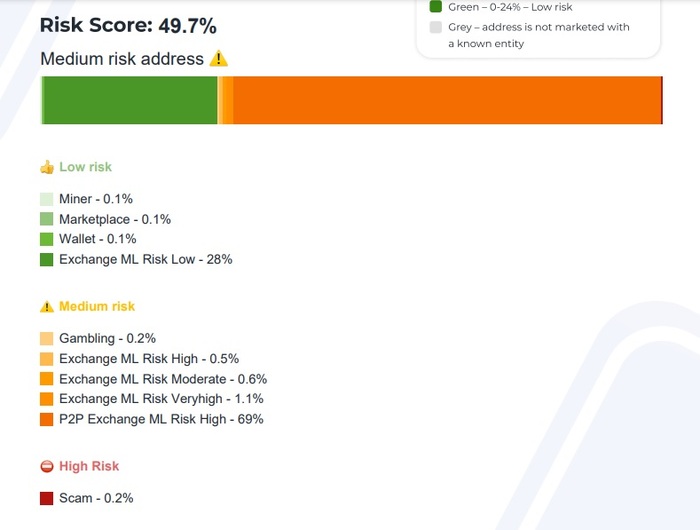
Task: Select the Exchange ML Risk Moderate - 0.6% label
Action: (x=163, y=379)
